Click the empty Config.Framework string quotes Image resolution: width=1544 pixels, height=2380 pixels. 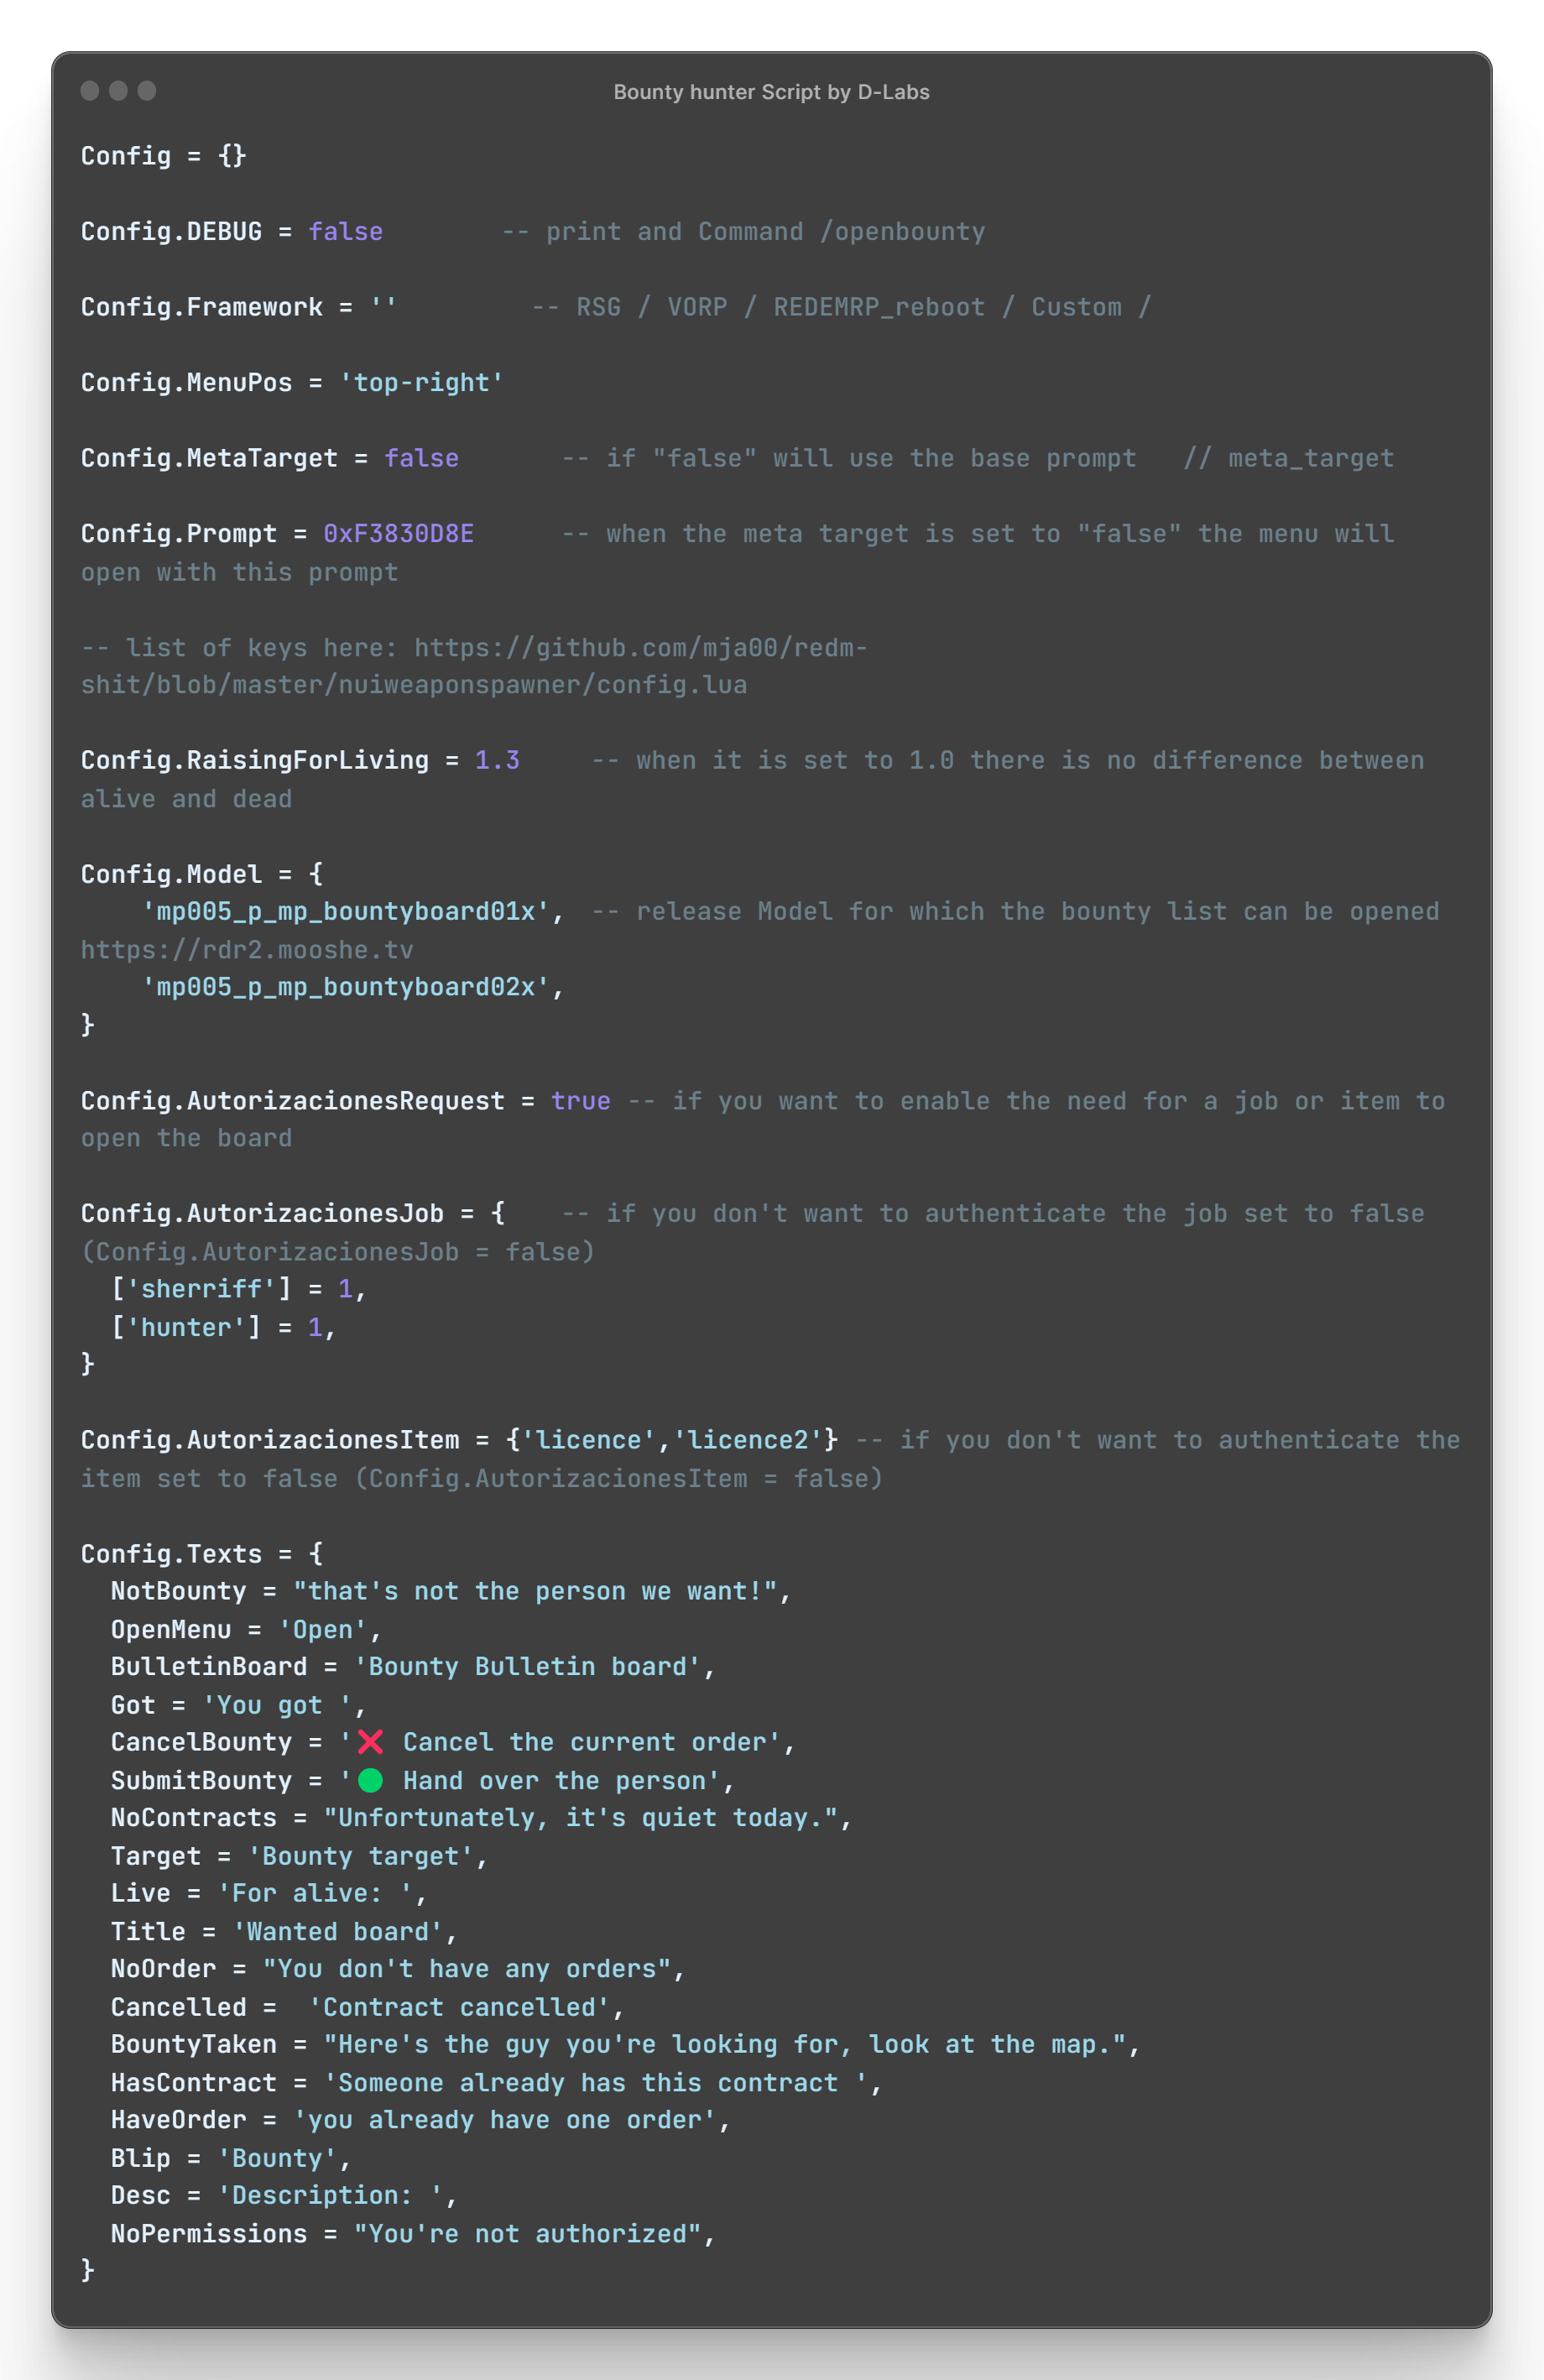pos(384,307)
